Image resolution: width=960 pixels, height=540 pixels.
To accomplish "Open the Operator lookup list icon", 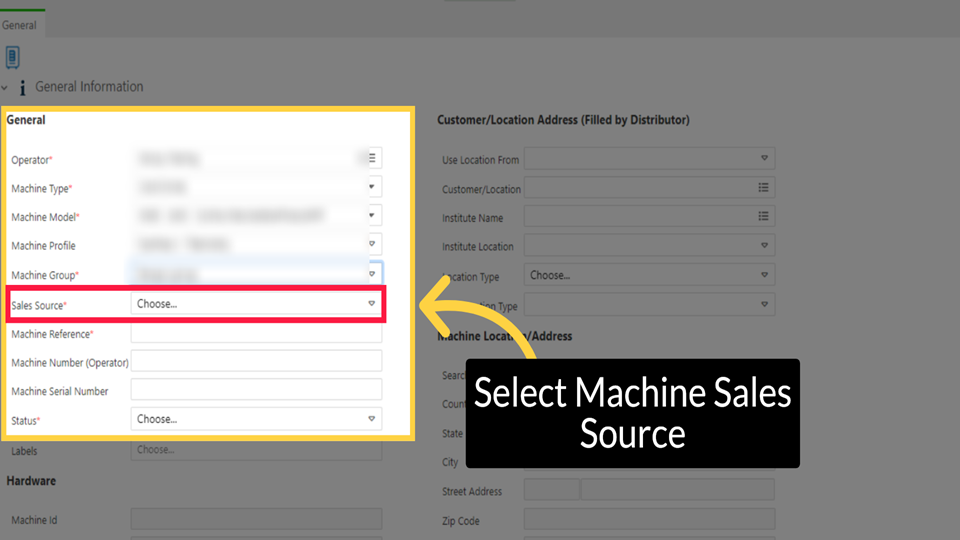I will (x=371, y=158).
